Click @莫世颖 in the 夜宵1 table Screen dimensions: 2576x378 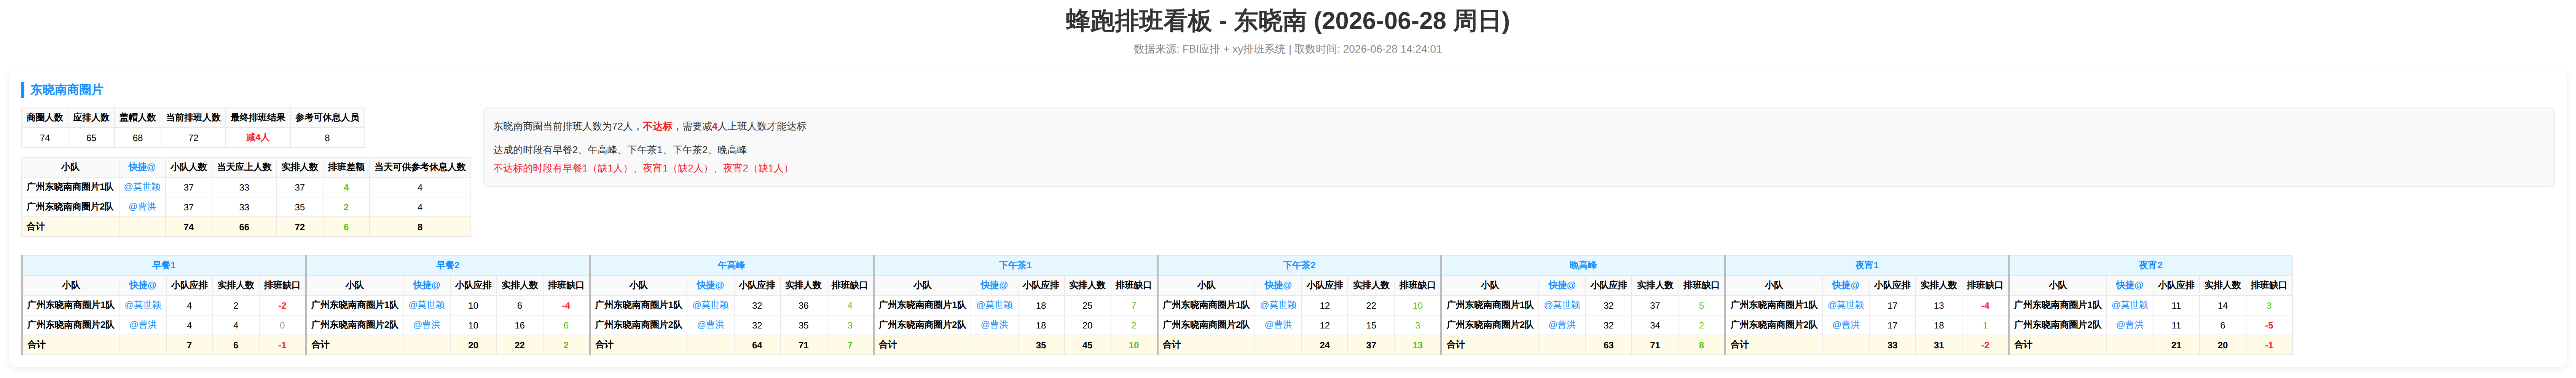pos(1846,305)
